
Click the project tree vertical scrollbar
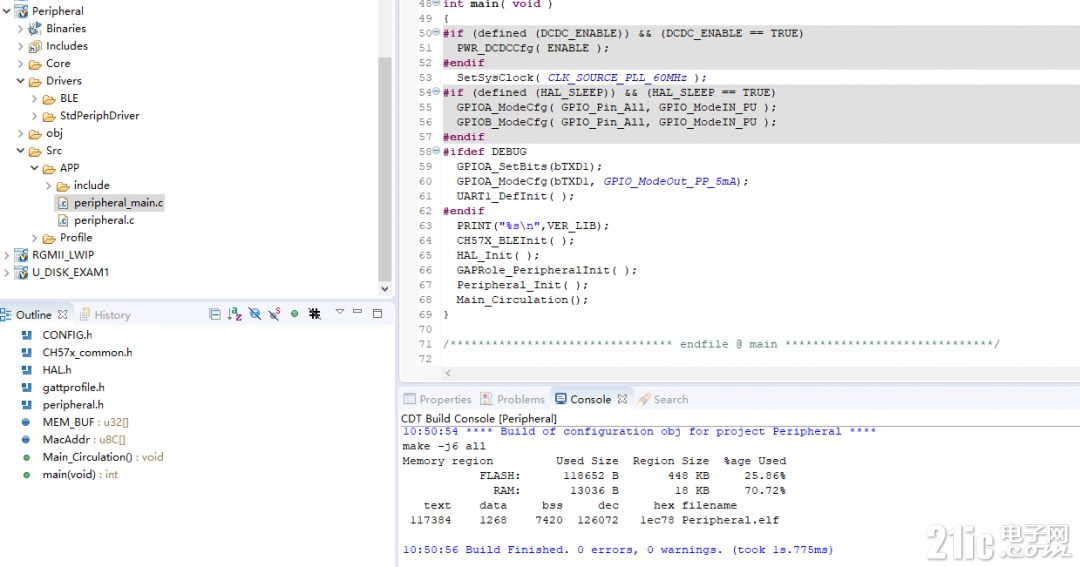[384, 169]
